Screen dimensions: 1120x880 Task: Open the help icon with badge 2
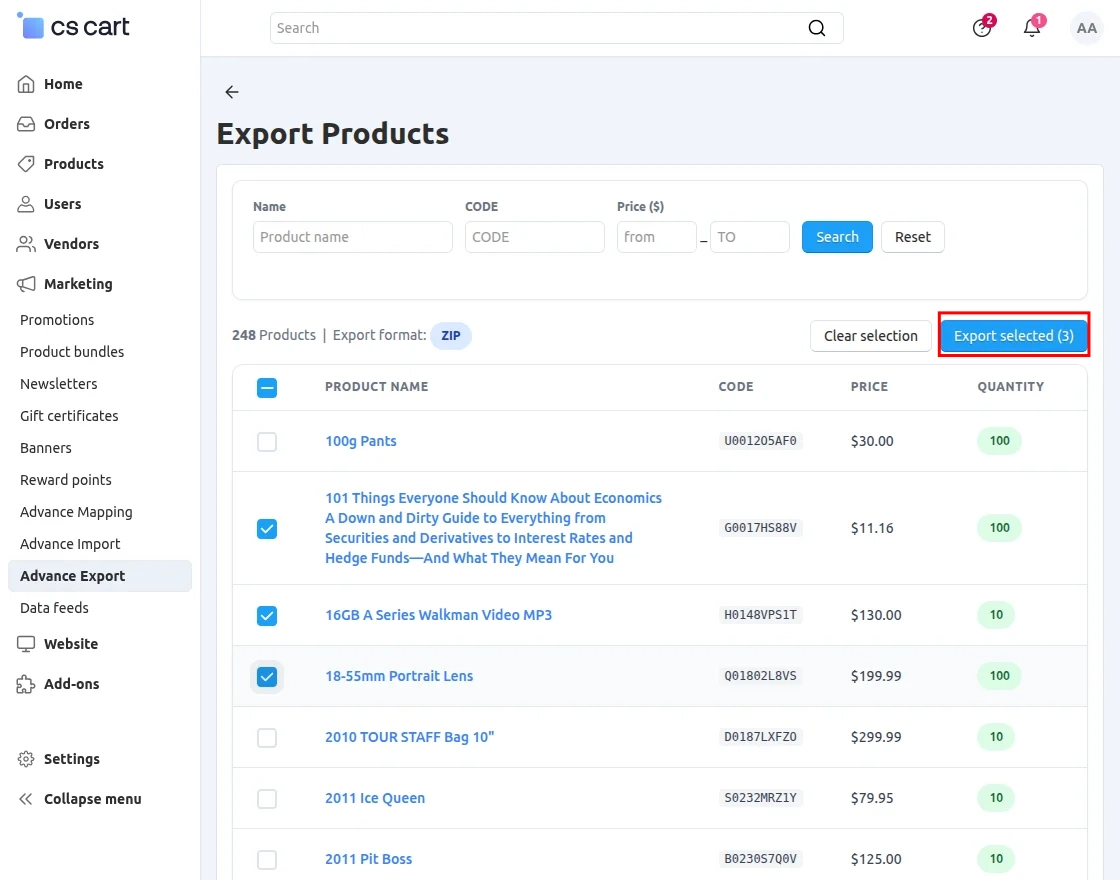click(981, 28)
